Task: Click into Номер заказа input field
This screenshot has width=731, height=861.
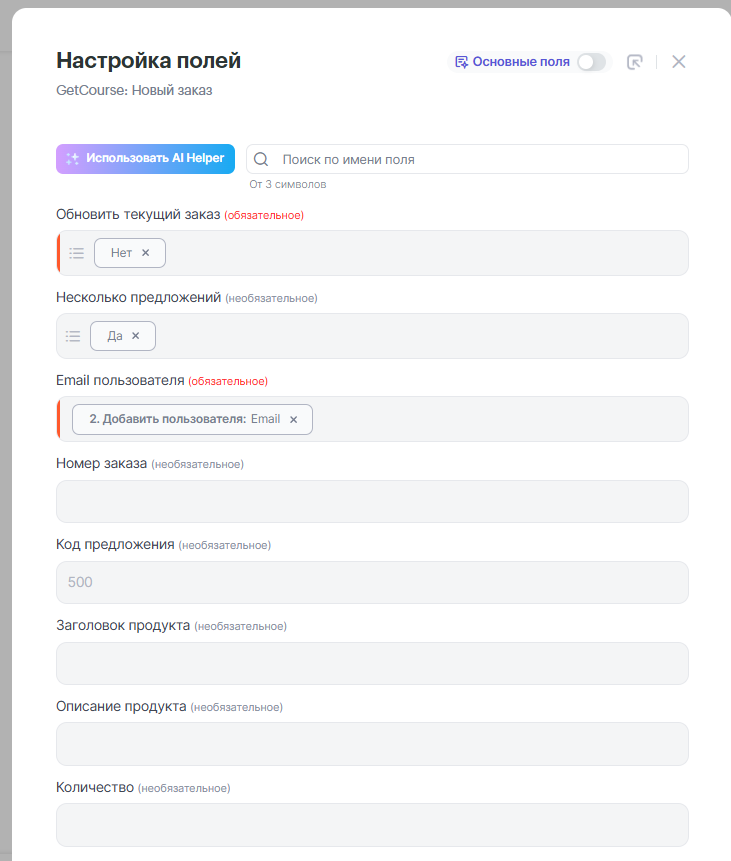Action: tap(372, 501)
